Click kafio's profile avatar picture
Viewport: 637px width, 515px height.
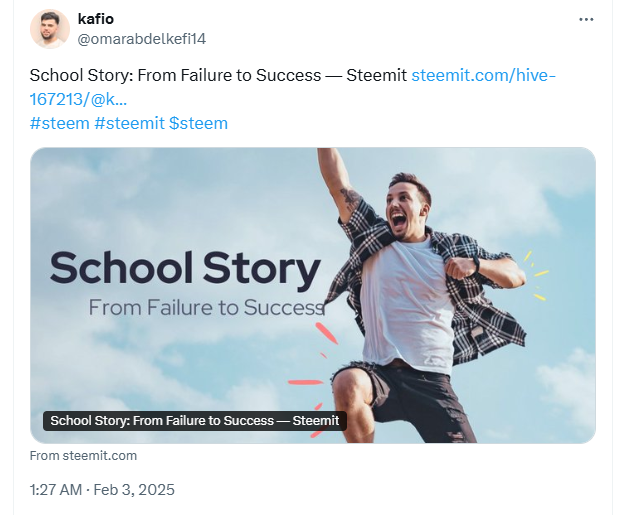(50, 29)
